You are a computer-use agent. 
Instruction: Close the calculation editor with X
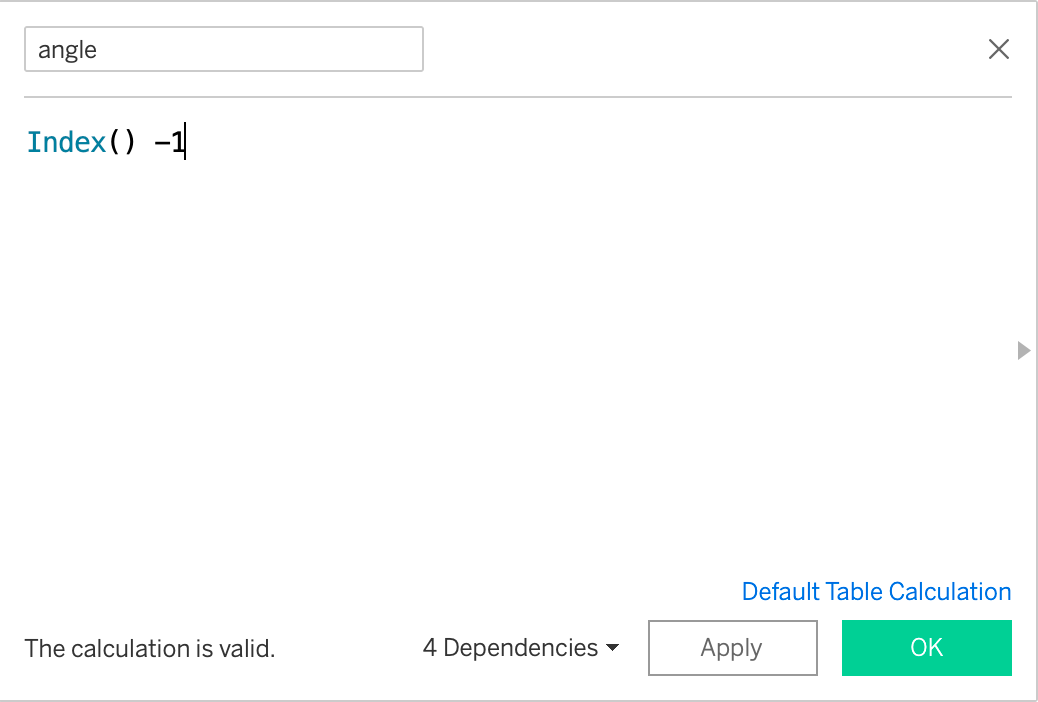[998, 49]
